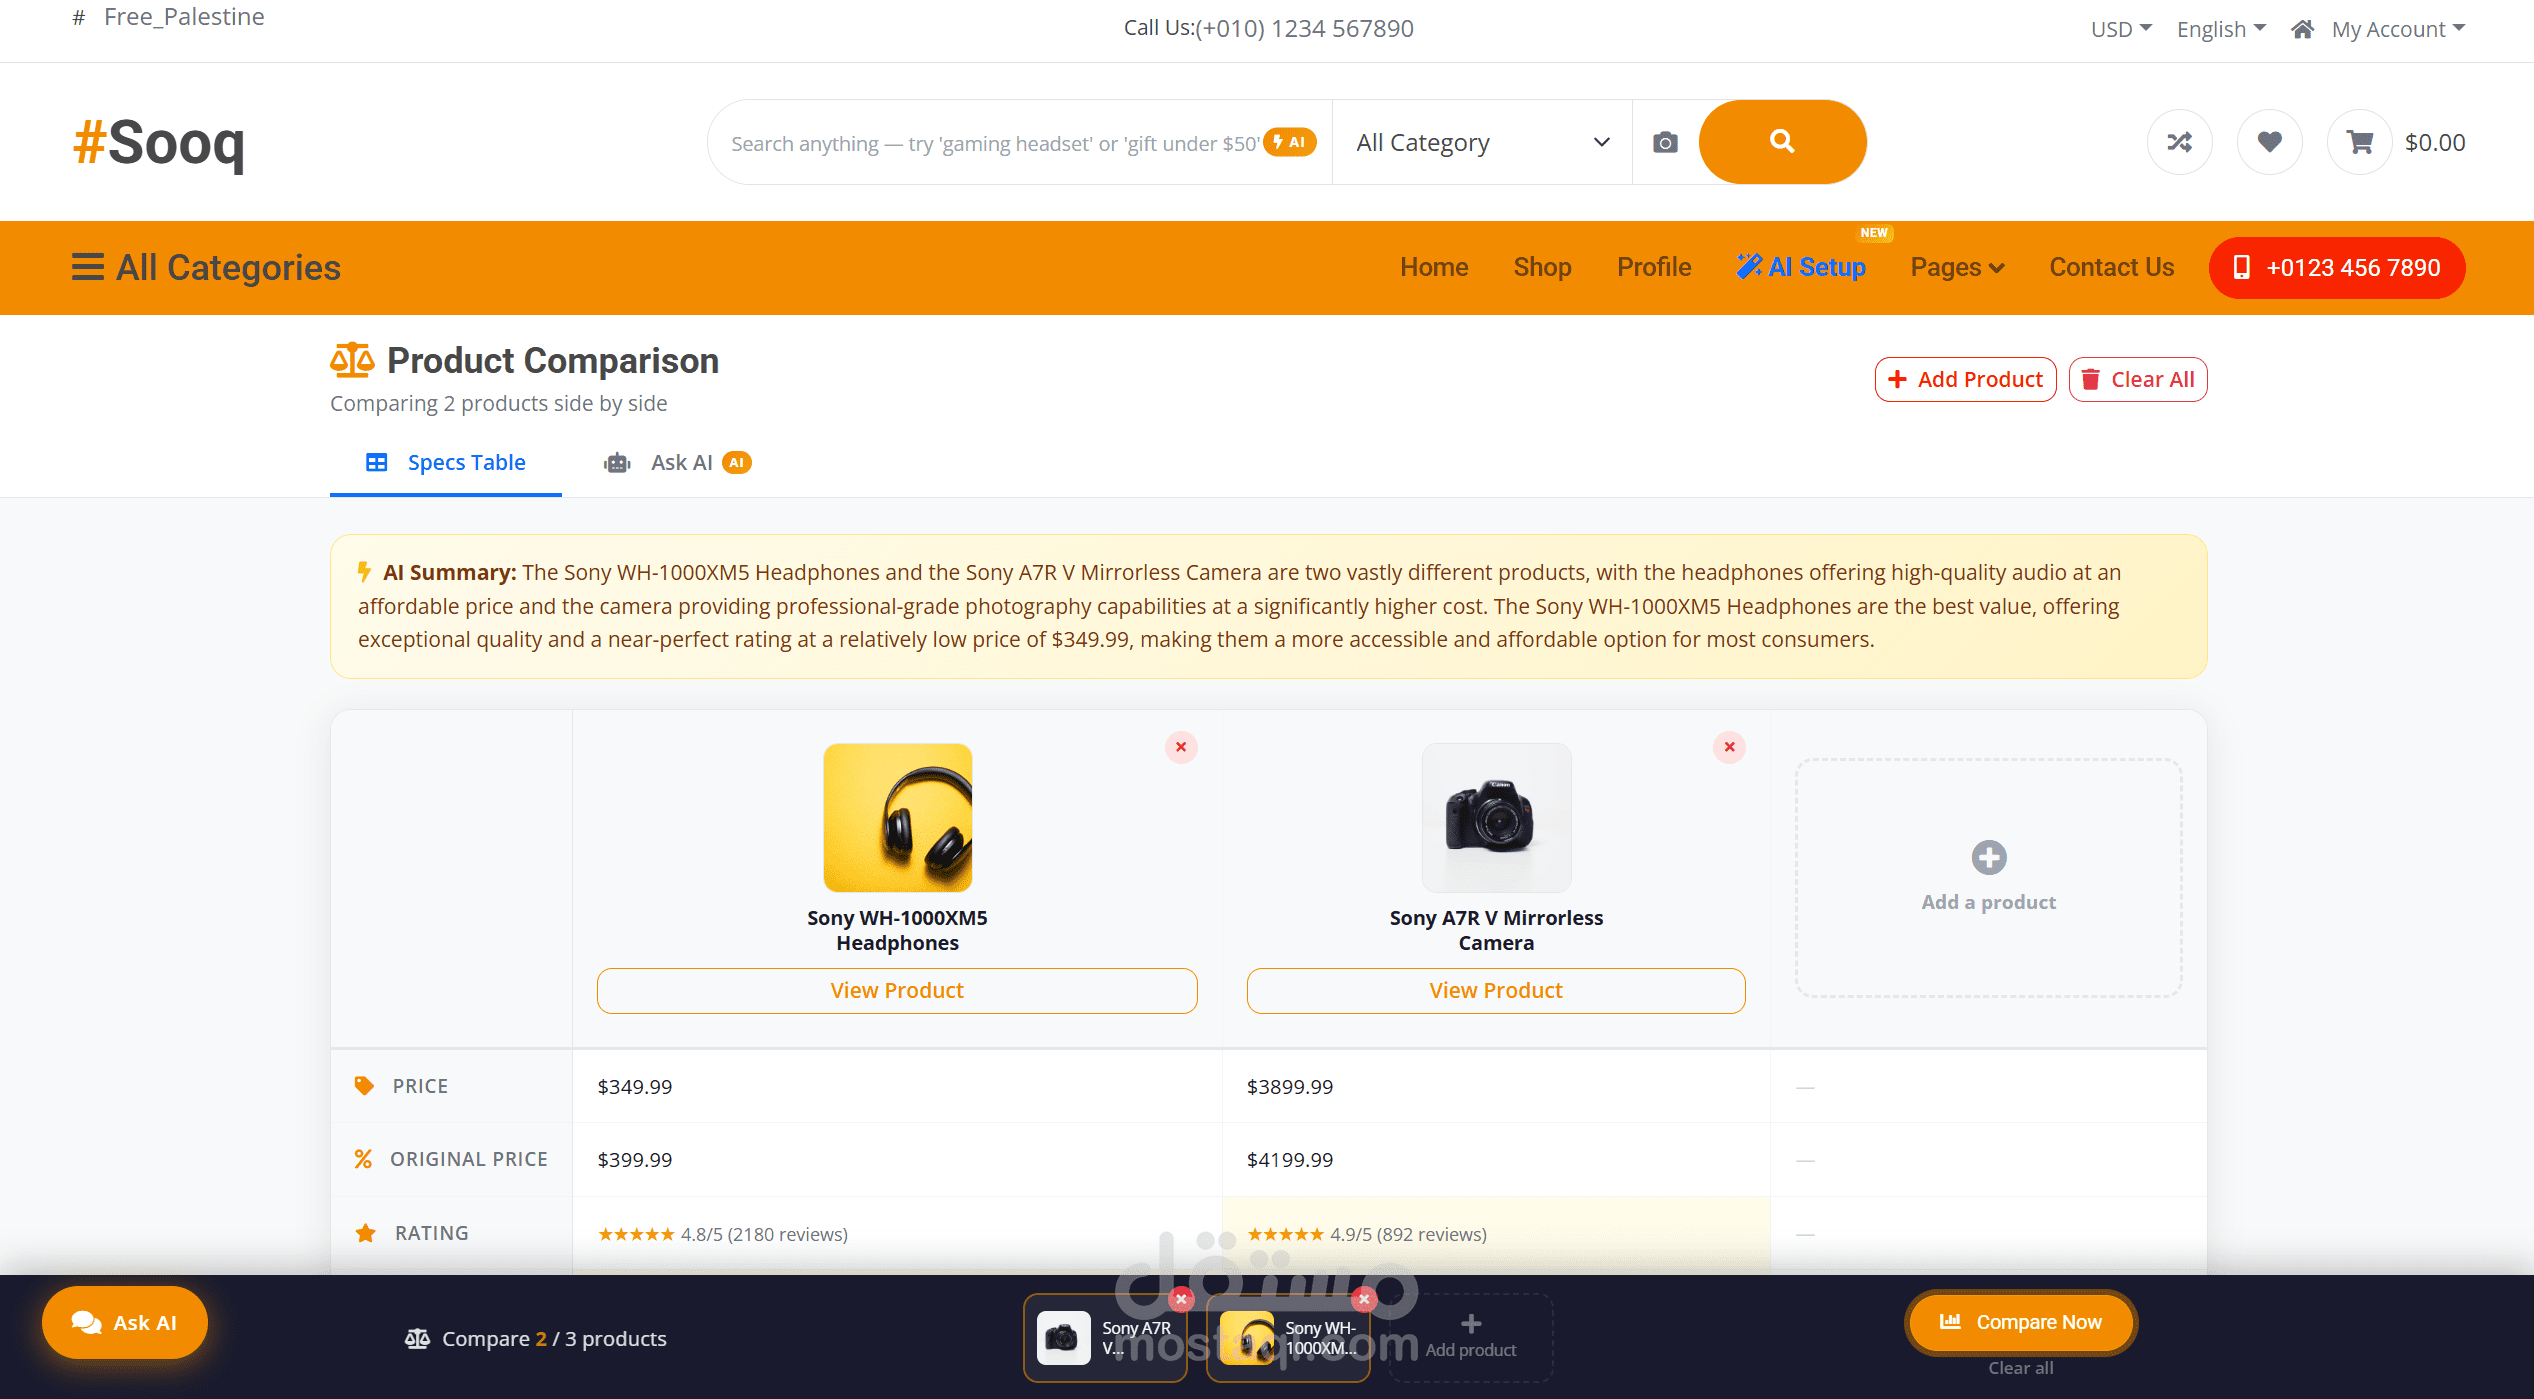Expand the USD currency dropdown

[2121, 29]
